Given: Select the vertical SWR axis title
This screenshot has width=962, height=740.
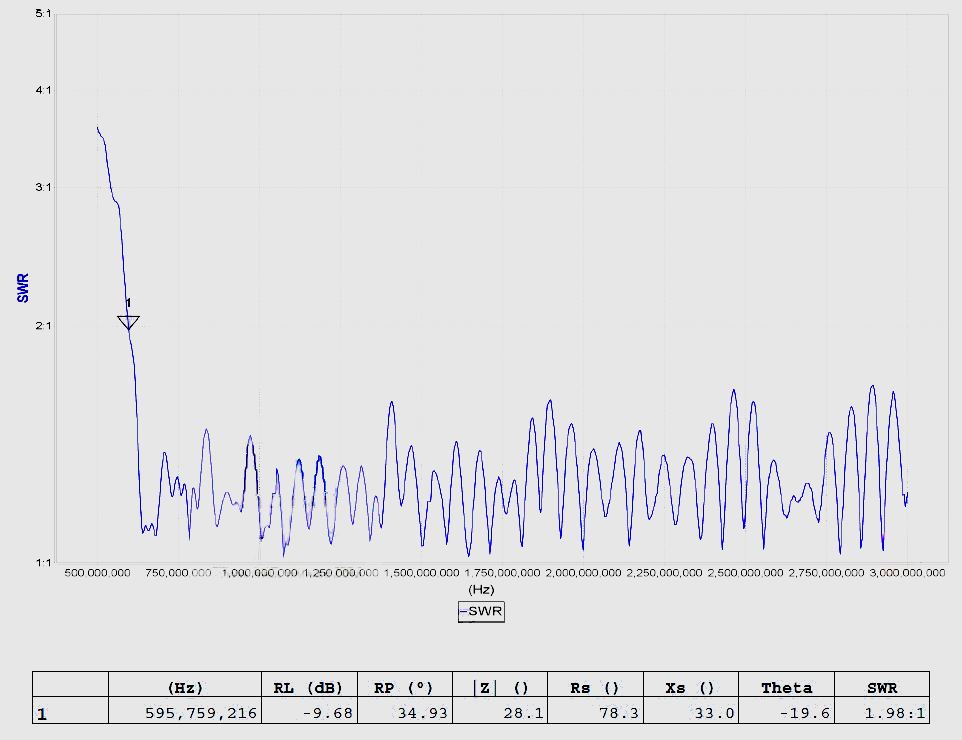Looking at the screenshot, I should click(x=23, y=288).
